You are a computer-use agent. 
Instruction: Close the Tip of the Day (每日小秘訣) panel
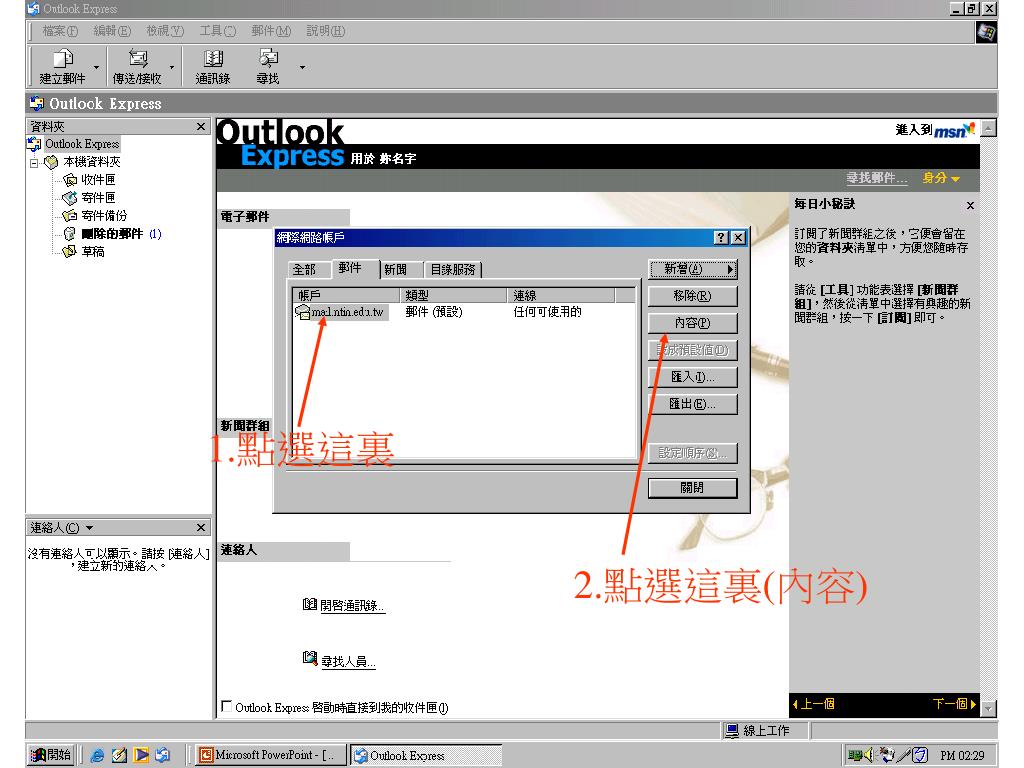click(970, 205)
